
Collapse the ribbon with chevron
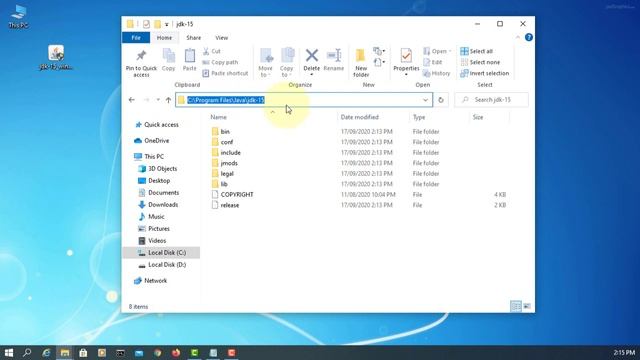tap(518, 38)
